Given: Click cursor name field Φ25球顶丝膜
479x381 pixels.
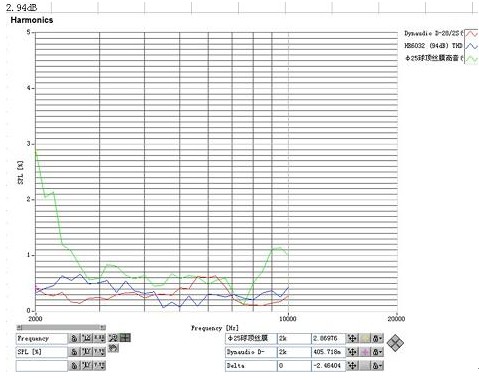Looking at the screenshot, I should click(251, 338).
